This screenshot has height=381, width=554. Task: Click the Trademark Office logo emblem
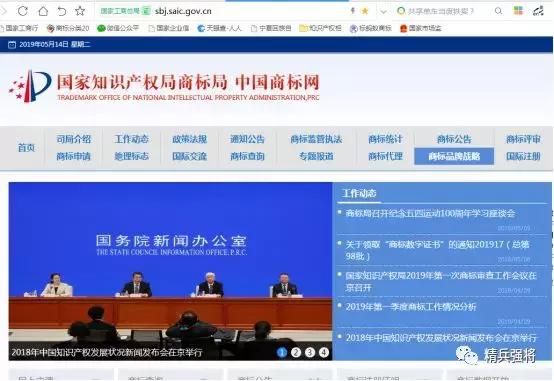point(30,86)
